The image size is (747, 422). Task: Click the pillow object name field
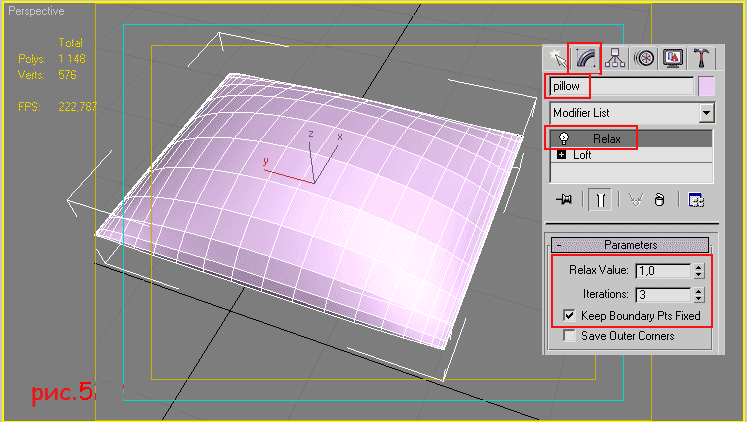pos(620,86)
